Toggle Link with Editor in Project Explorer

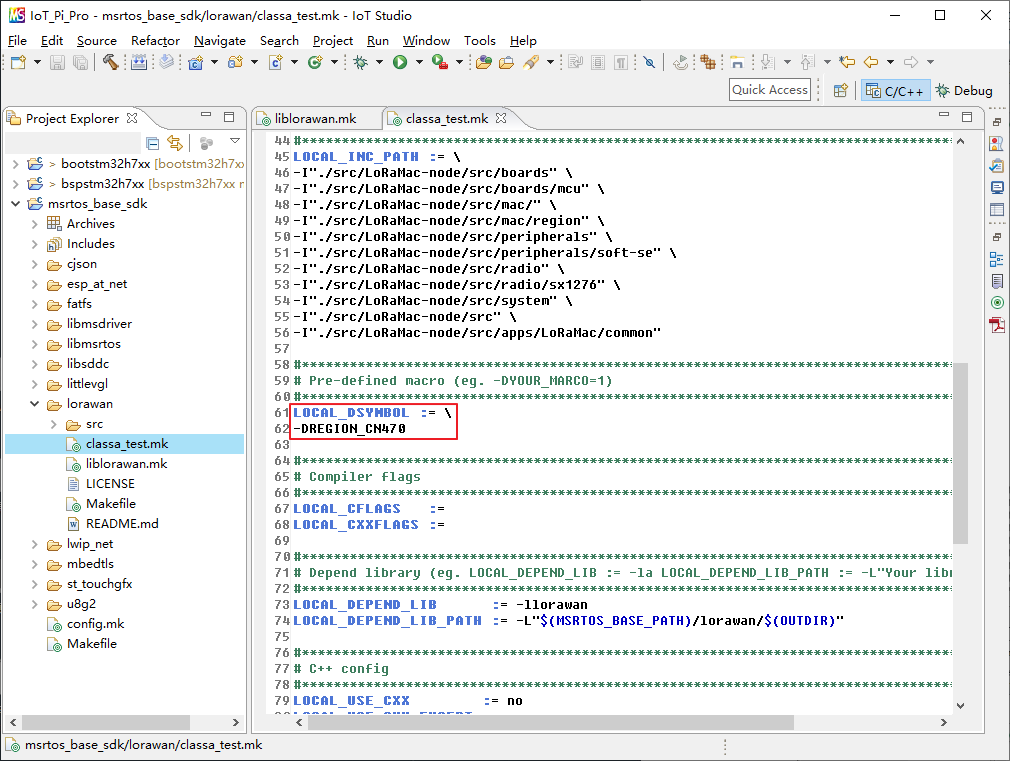175,143
